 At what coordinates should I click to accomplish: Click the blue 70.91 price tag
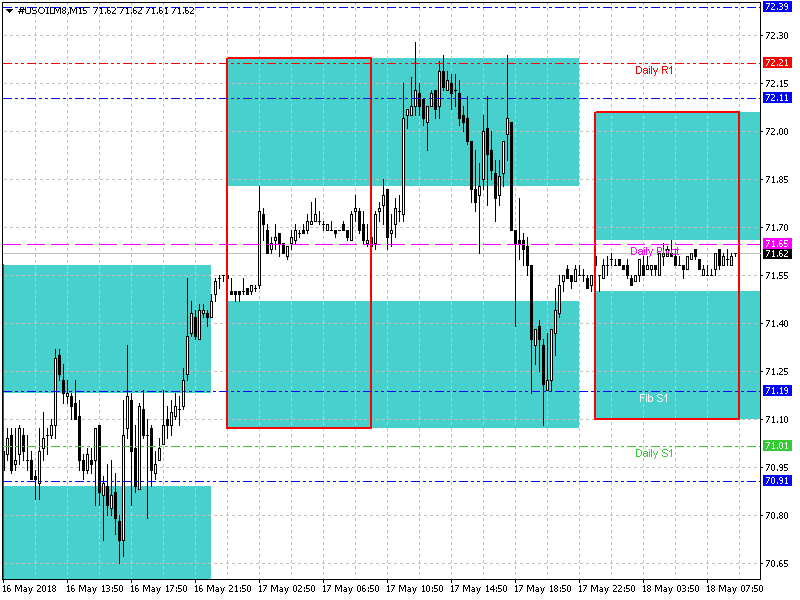777,481
